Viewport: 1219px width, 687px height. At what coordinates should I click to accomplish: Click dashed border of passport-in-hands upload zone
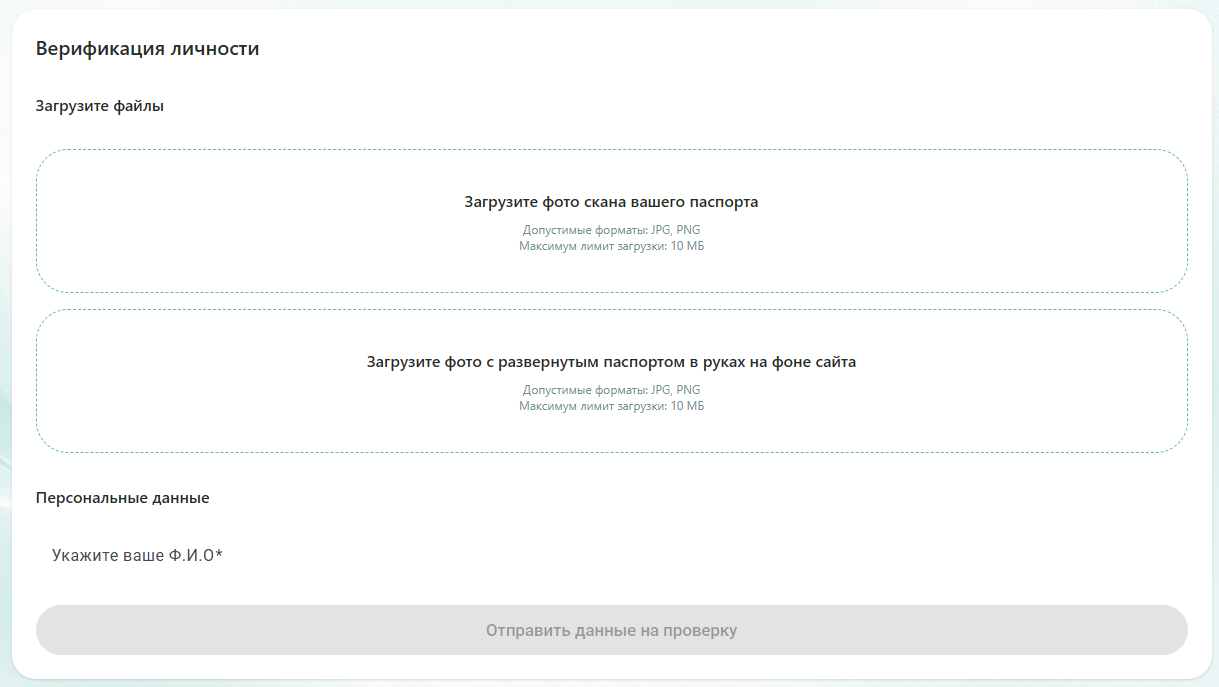[611, 310]
